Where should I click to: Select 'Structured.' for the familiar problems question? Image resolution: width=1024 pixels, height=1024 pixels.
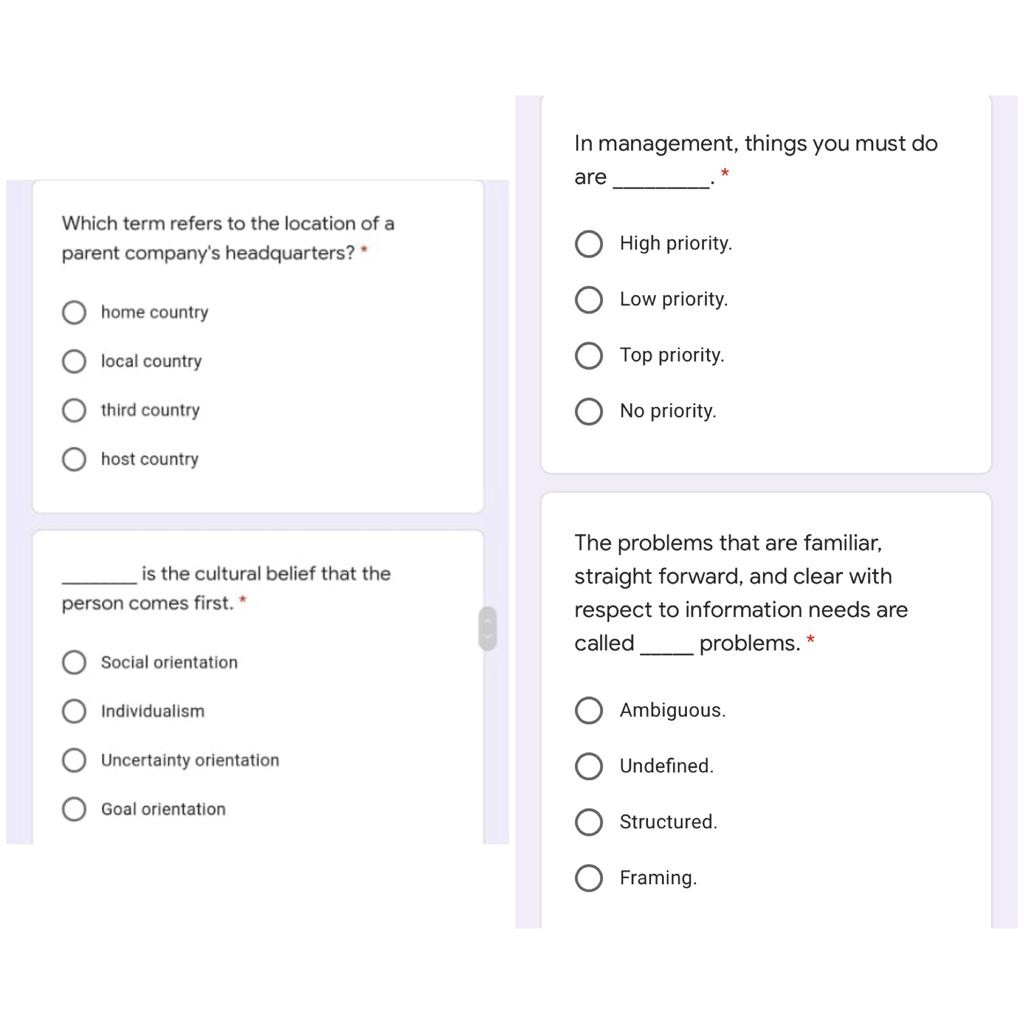[589, 822]
